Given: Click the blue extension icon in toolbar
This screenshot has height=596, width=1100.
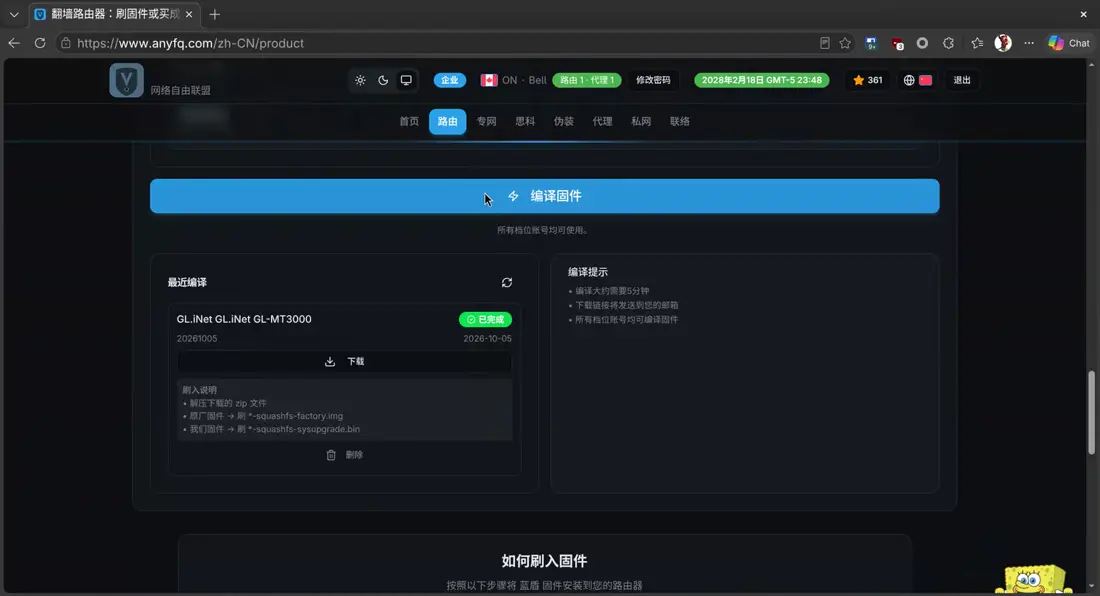Looking at the screenshot, I should (x=871, y=43).
